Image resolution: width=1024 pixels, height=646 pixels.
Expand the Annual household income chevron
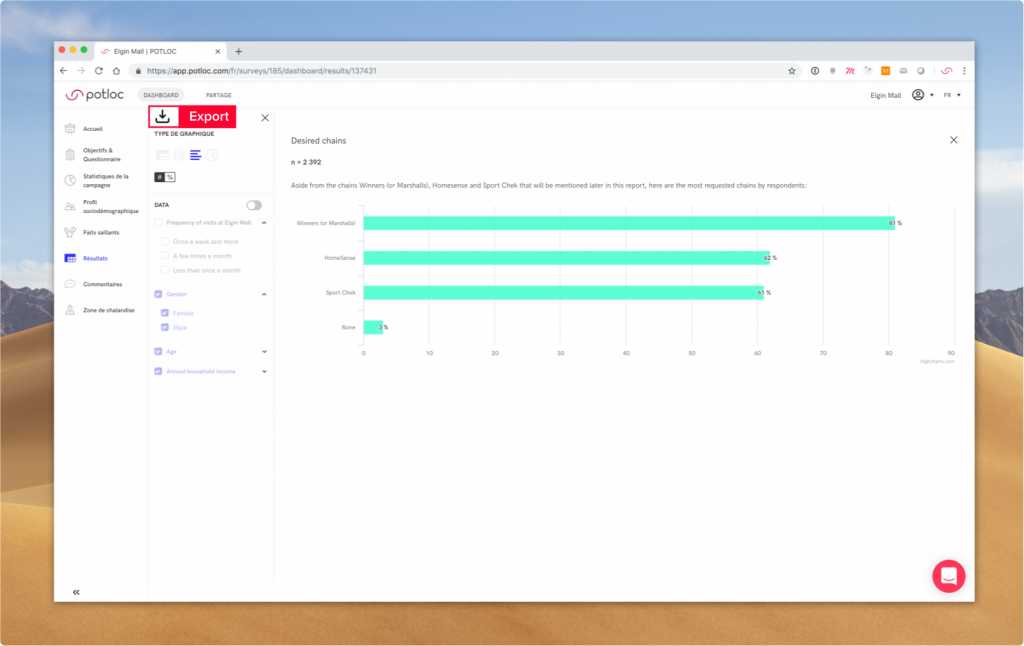[x=264, y=371]
